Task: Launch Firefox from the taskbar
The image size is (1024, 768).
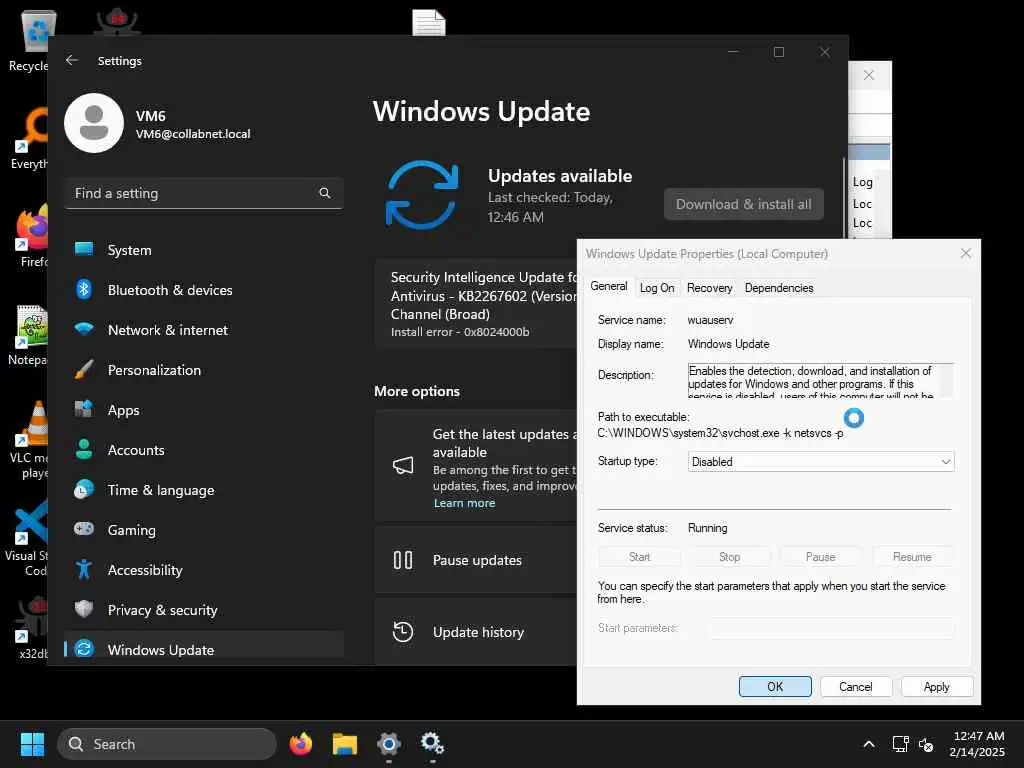Action: pos(300,744)
